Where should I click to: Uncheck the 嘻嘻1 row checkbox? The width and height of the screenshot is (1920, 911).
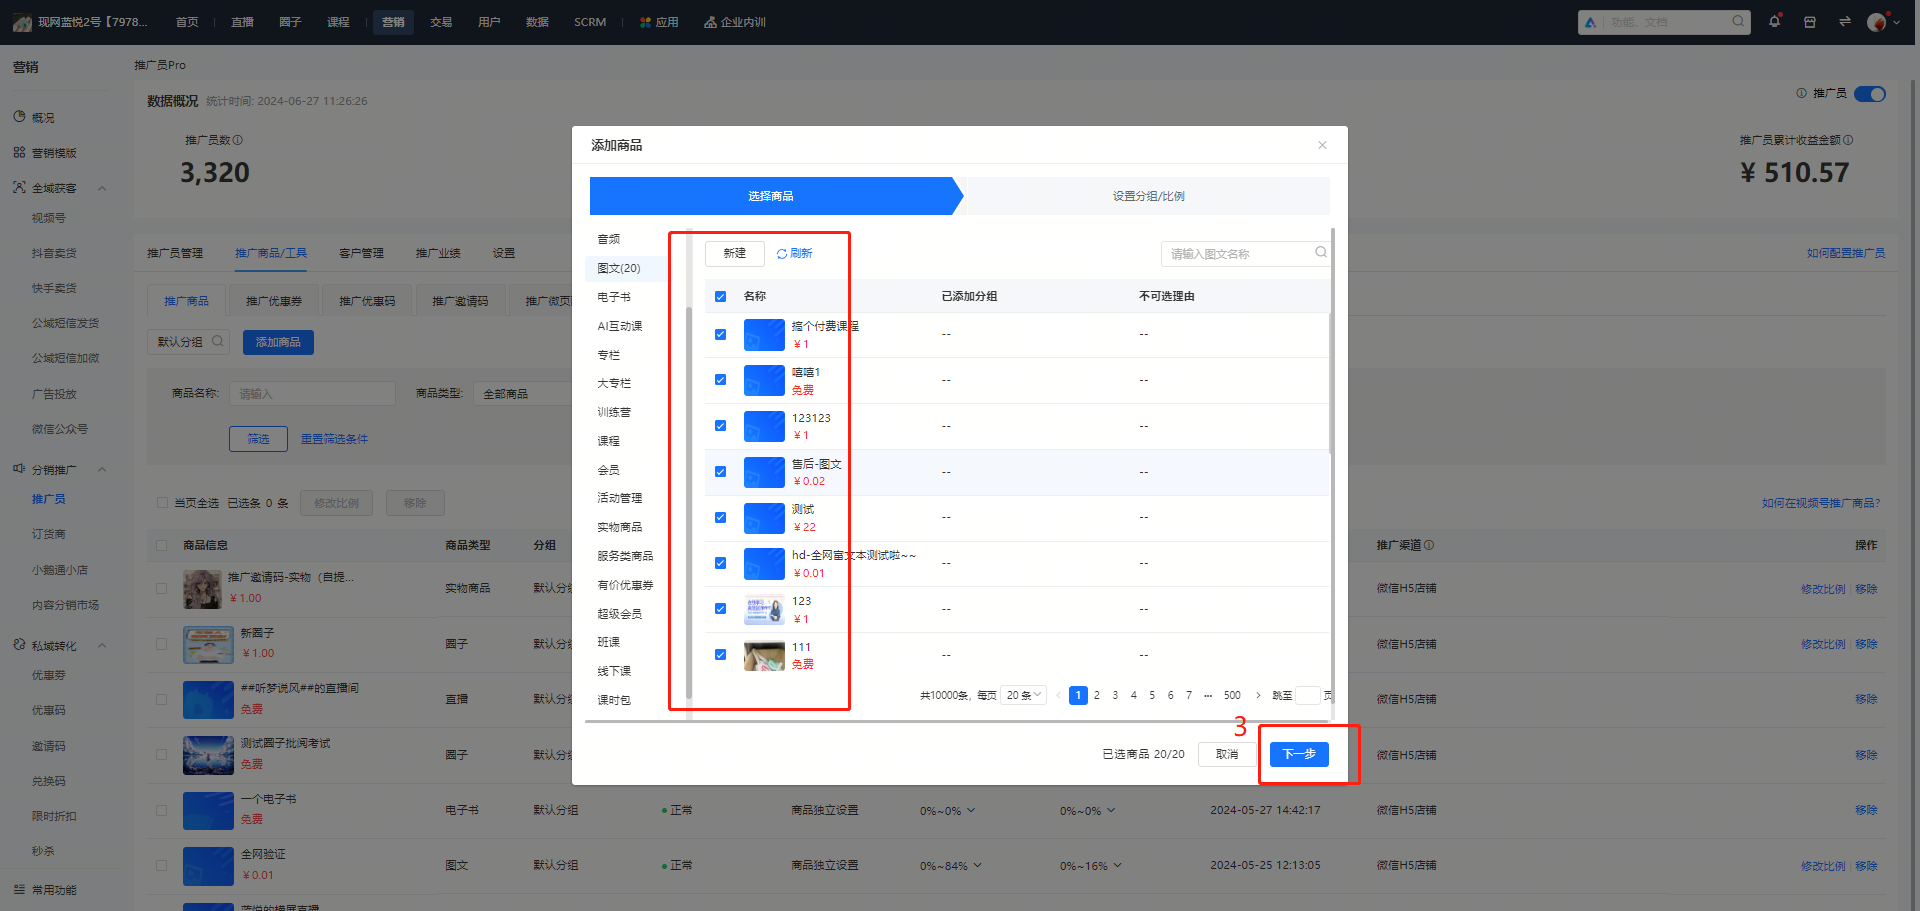tap(720, 380)
